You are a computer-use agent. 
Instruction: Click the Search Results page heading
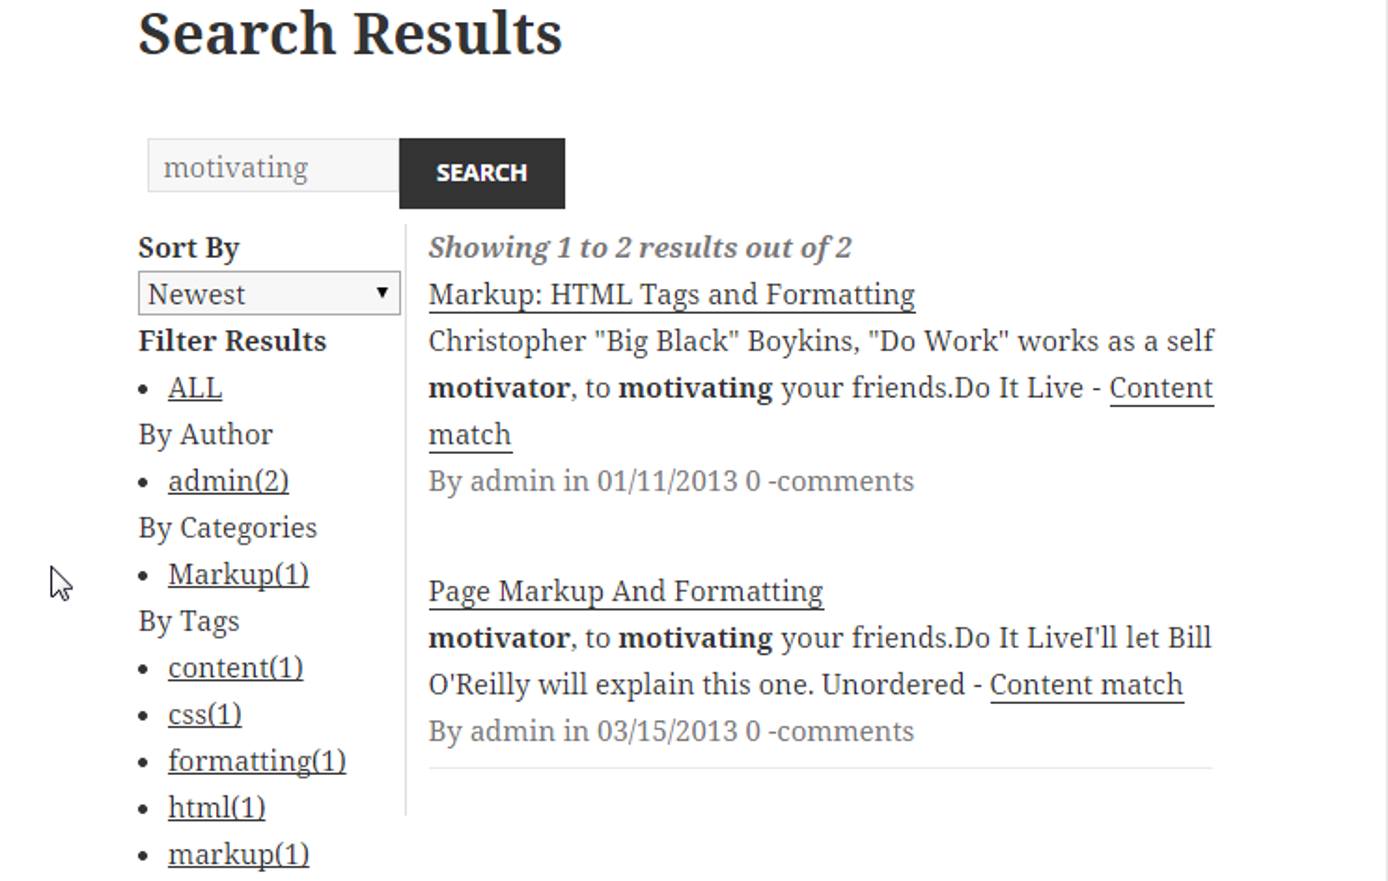pos(349,33)
